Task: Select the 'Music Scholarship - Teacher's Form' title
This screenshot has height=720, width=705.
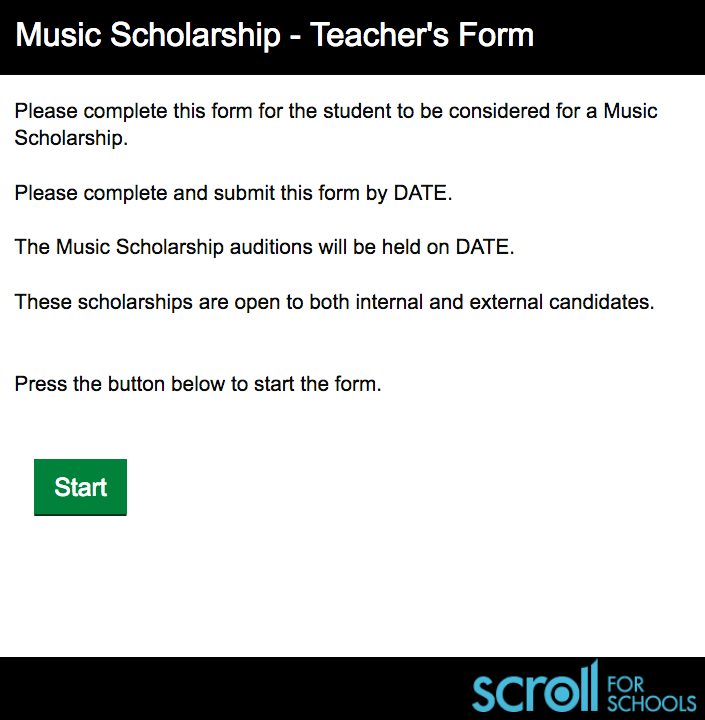Action: pos(275,34)
